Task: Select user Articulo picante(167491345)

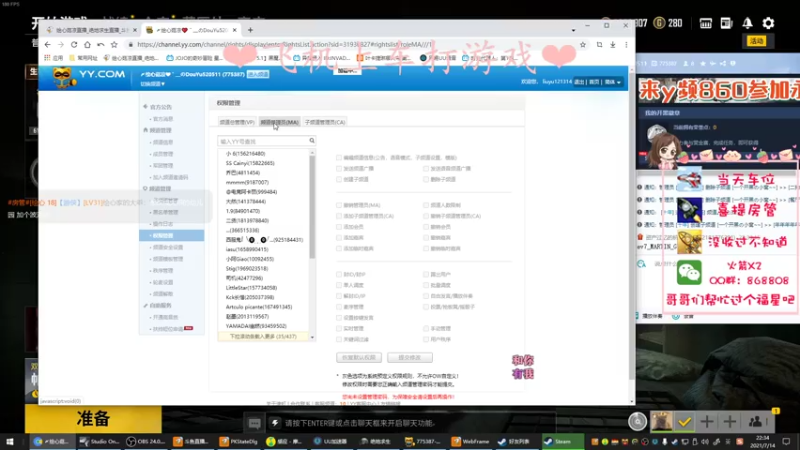Action: point(259,307)
